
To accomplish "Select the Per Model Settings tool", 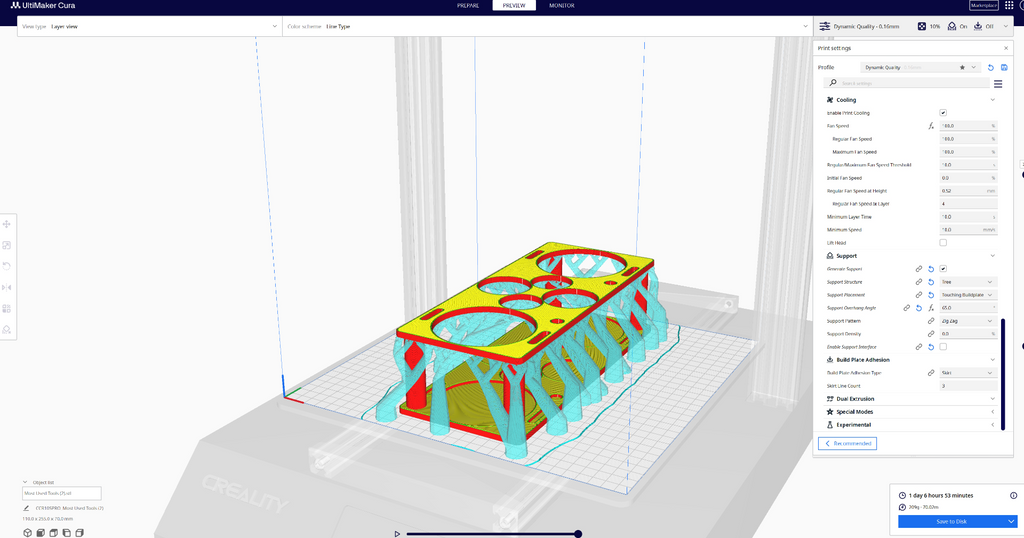I will tap(7, 308).
